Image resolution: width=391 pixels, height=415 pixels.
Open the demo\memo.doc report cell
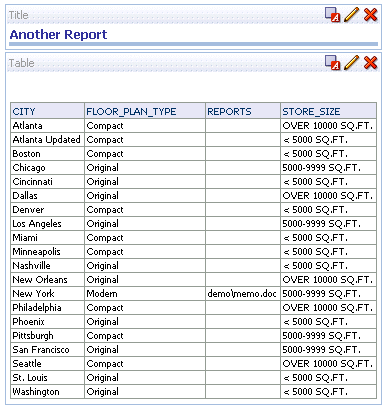243,294
